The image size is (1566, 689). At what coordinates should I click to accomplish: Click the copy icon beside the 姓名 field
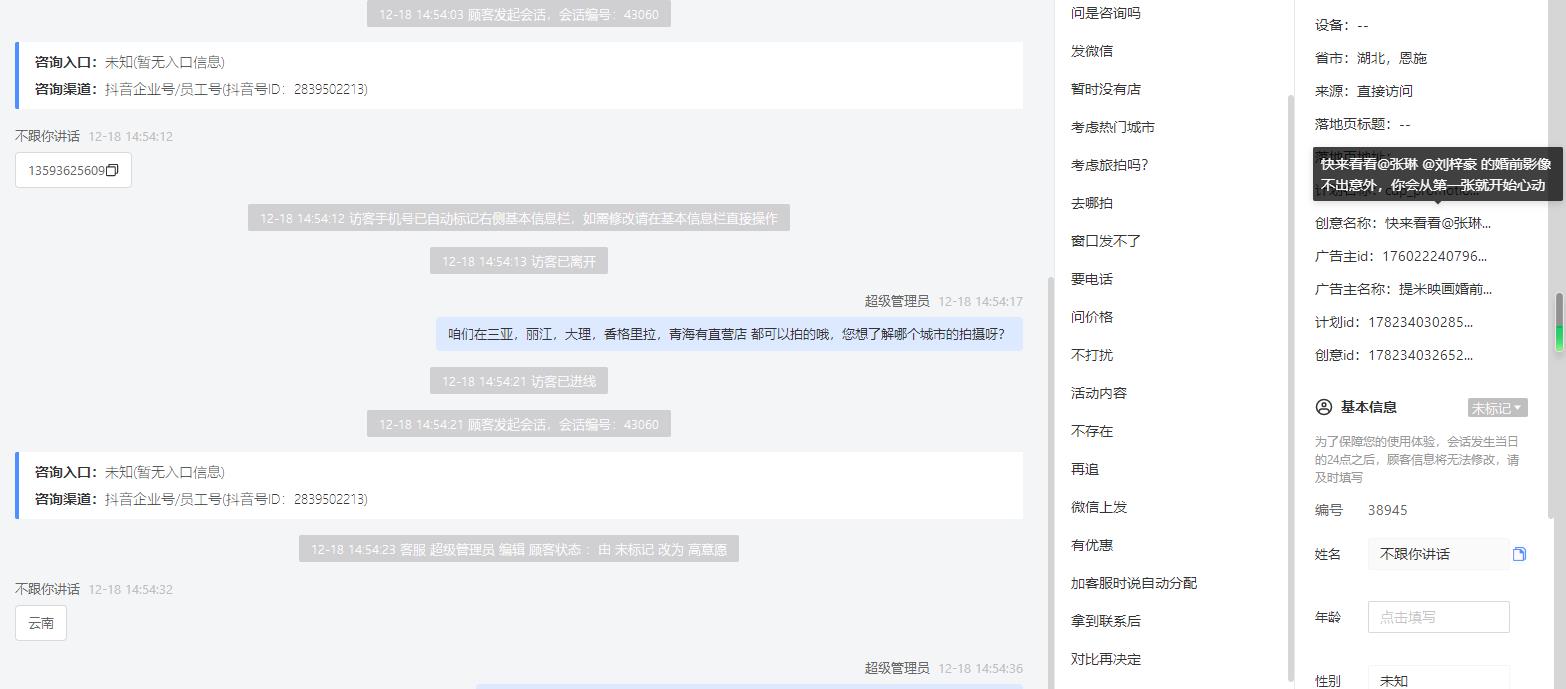[x=1519, y=554]
